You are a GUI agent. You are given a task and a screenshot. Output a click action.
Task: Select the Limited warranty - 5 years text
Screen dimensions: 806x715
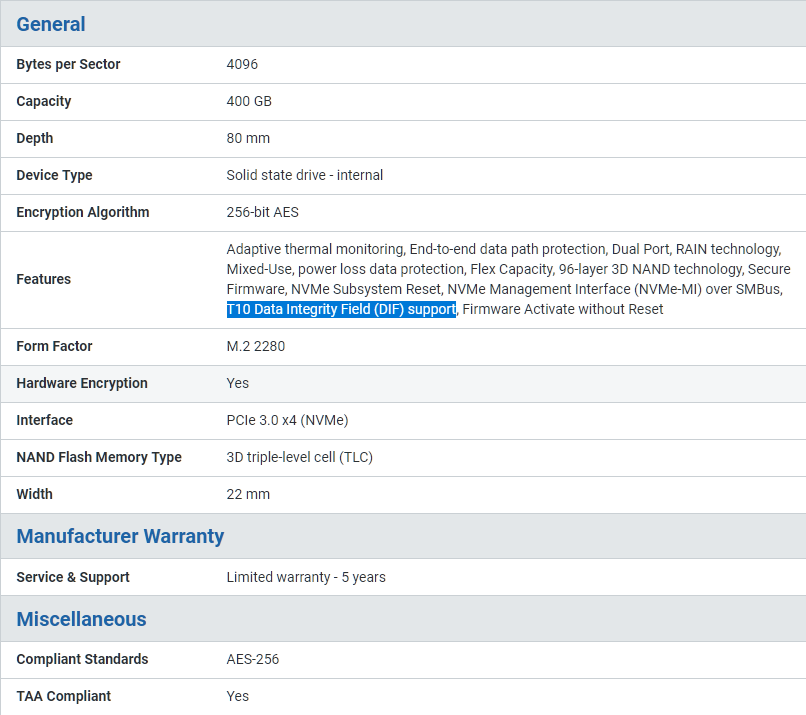[x=304, y=577]
